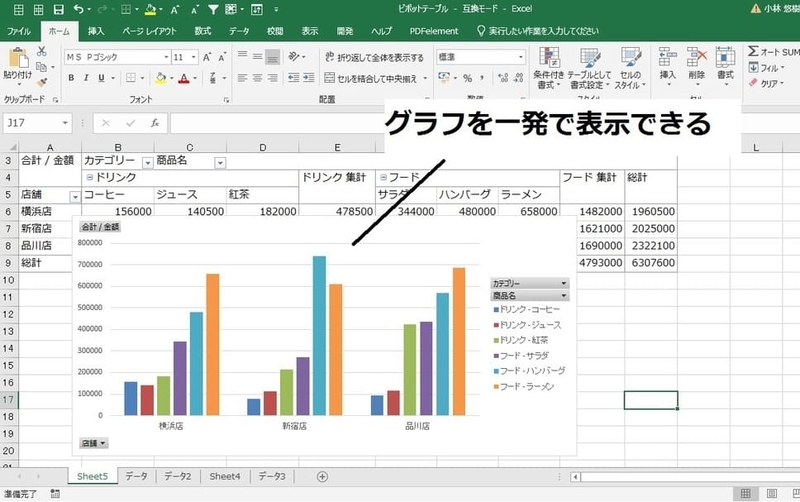Screen dimensions: 800x502
Task: Open the カテゴリー pivot filter dropdown in row 3
Action: click(x=147, y=163)
